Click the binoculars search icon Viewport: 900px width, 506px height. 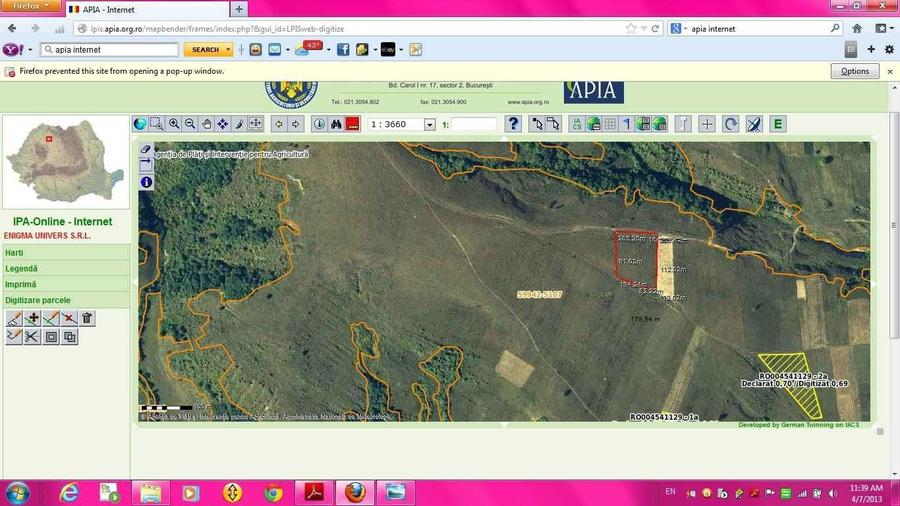pyautogui.click(x=336, y=124)
